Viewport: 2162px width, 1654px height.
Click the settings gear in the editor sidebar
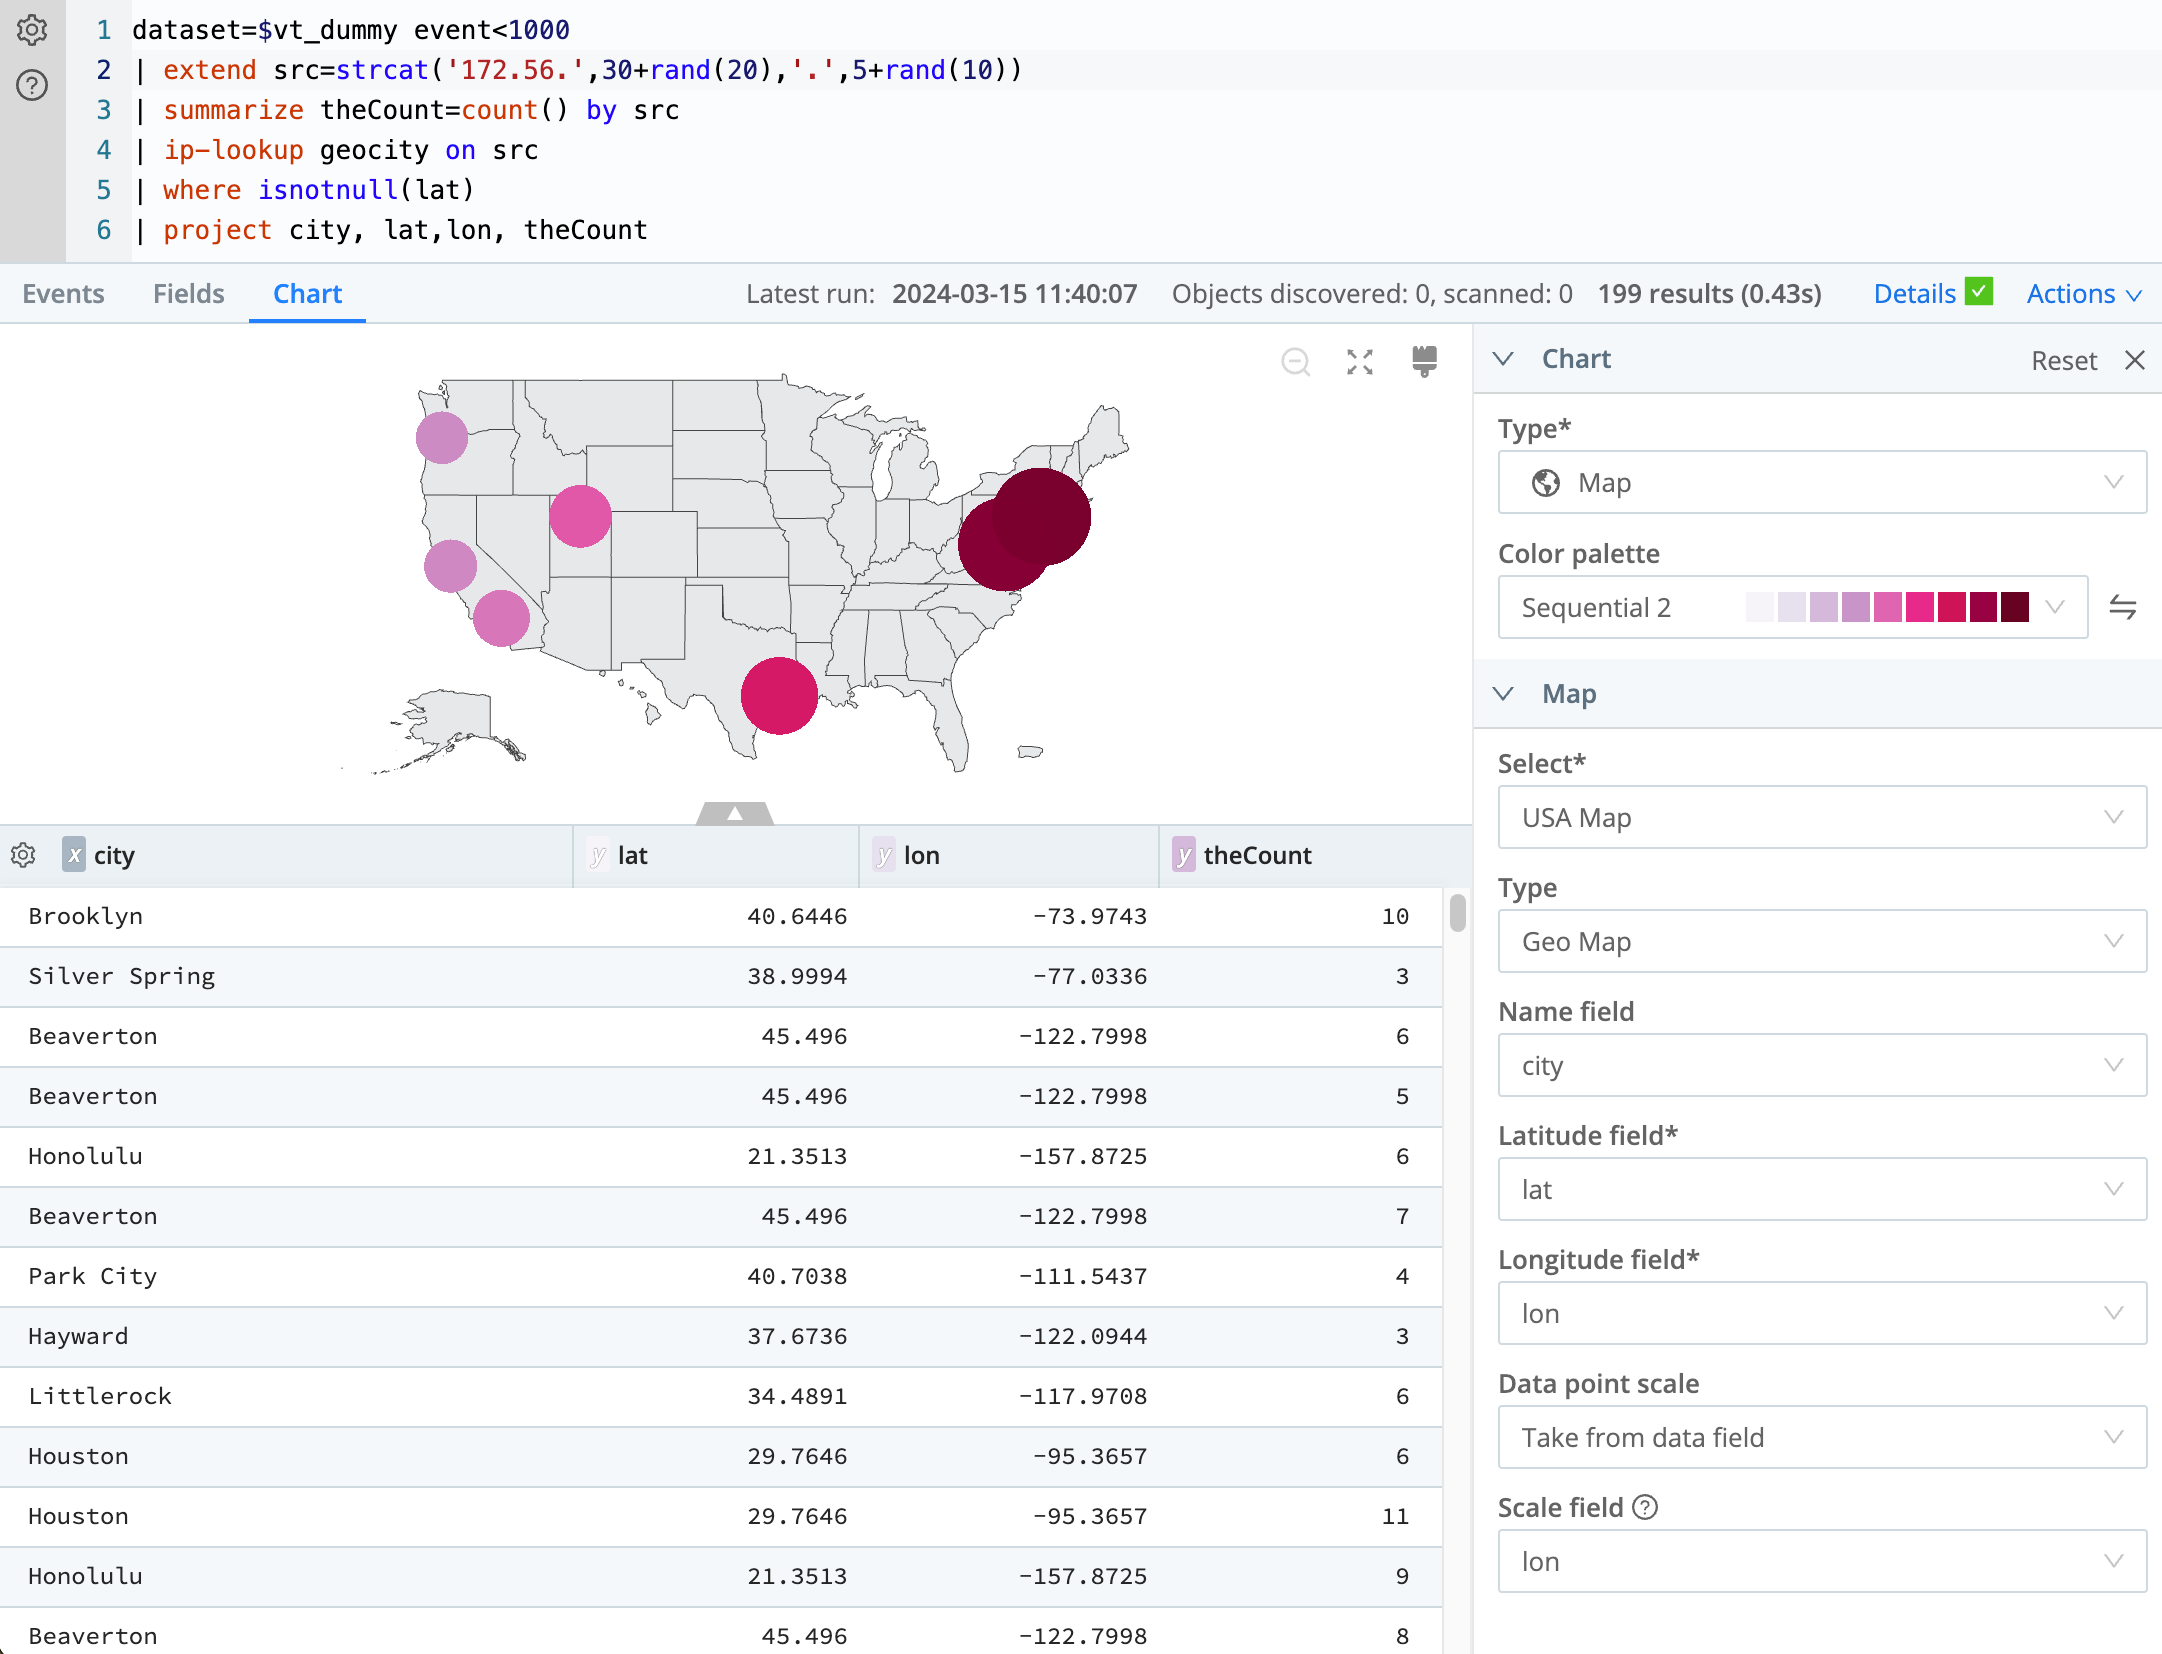32,30
